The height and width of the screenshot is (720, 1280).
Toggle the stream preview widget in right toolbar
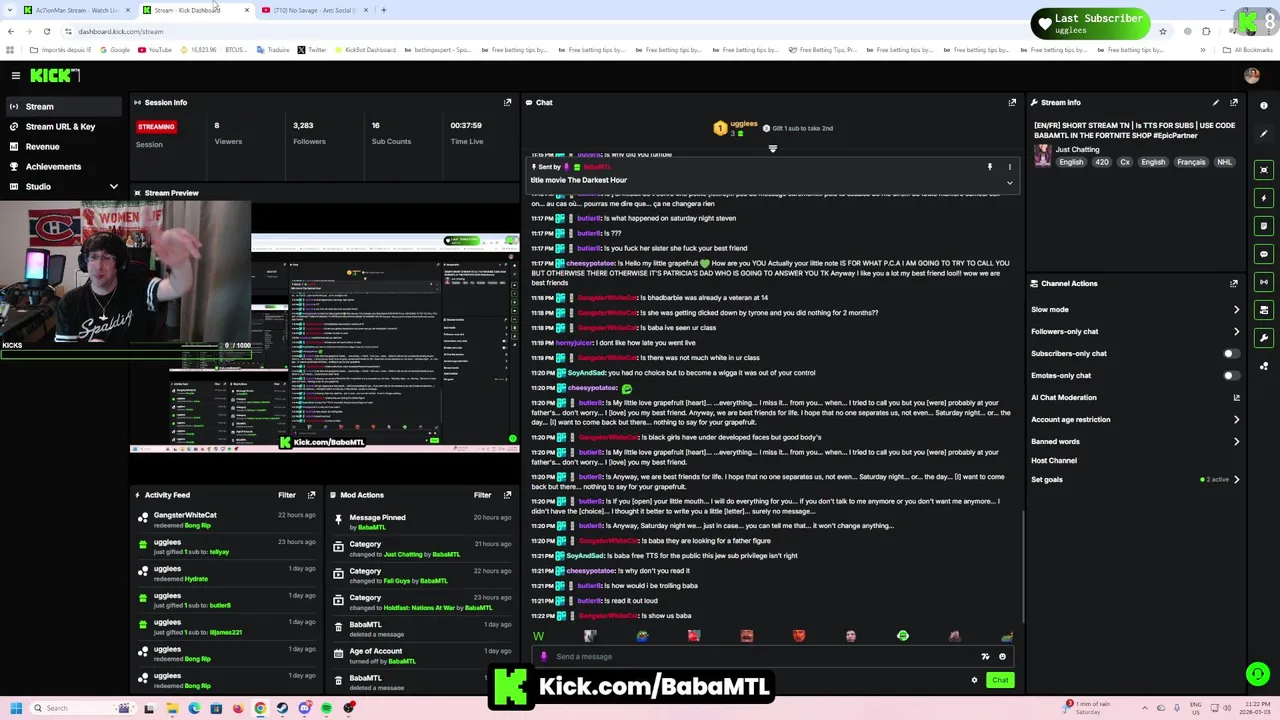click(x=1264, y=170)
